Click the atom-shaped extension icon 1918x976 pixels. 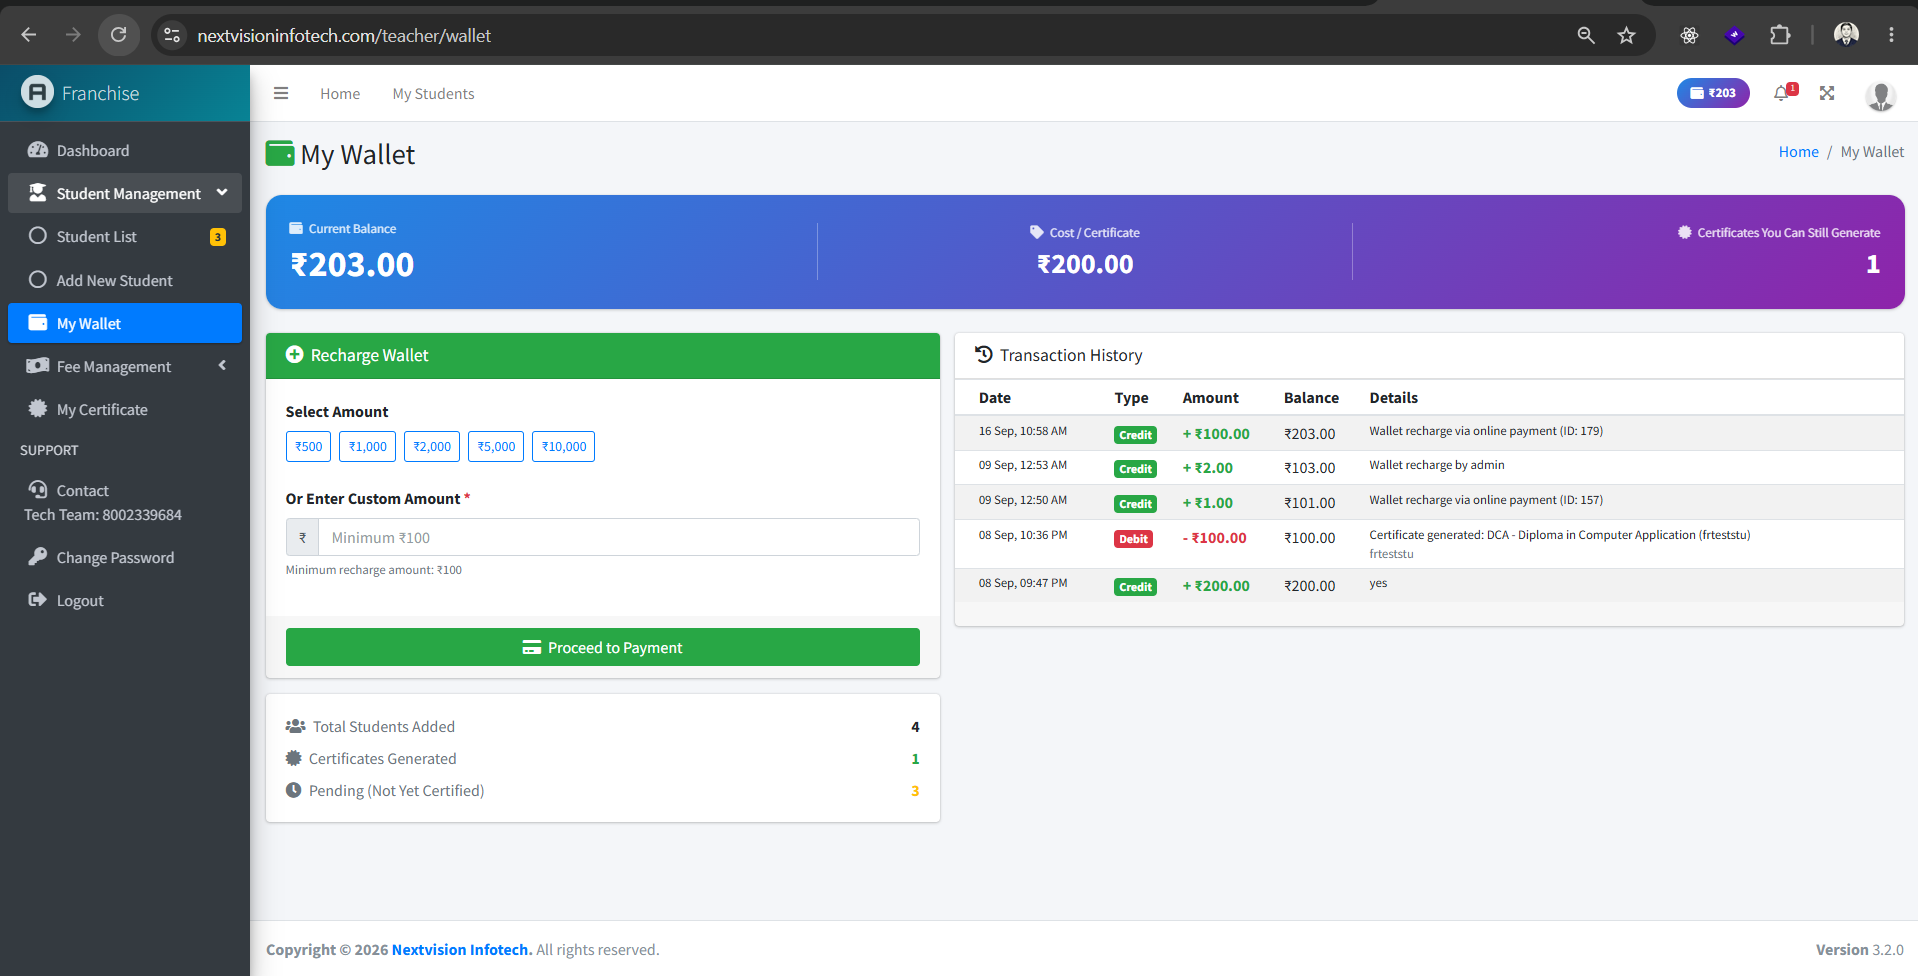point(1689,35)
